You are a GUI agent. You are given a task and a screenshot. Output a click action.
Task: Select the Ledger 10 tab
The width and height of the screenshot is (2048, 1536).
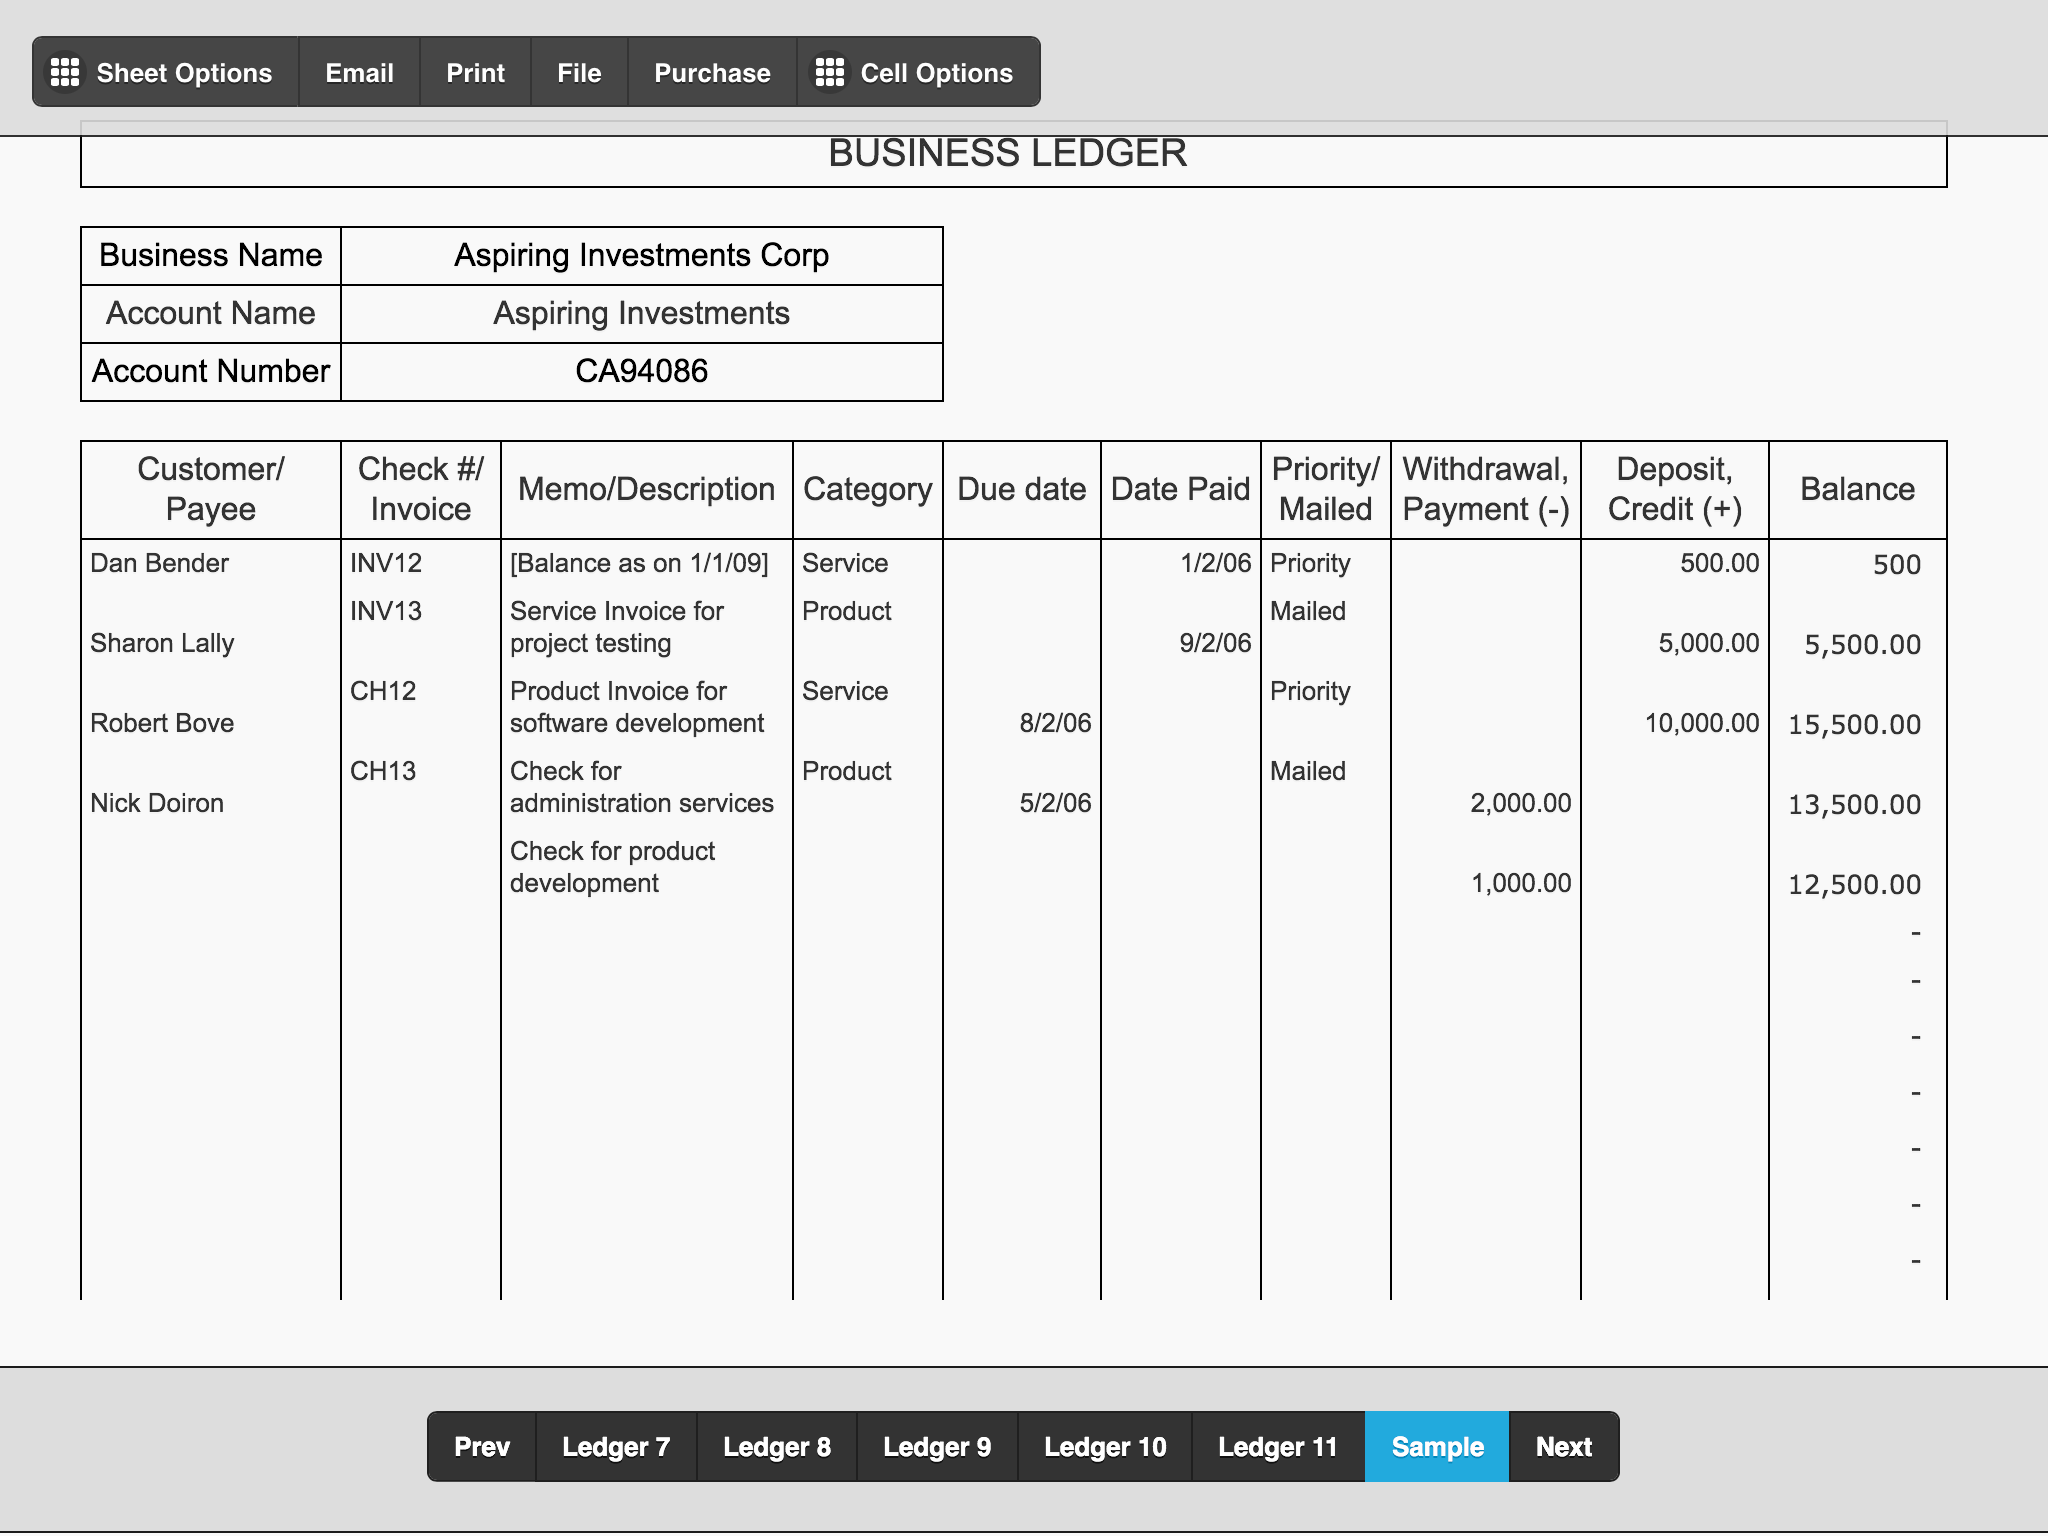click(x=1105, y=1447)
